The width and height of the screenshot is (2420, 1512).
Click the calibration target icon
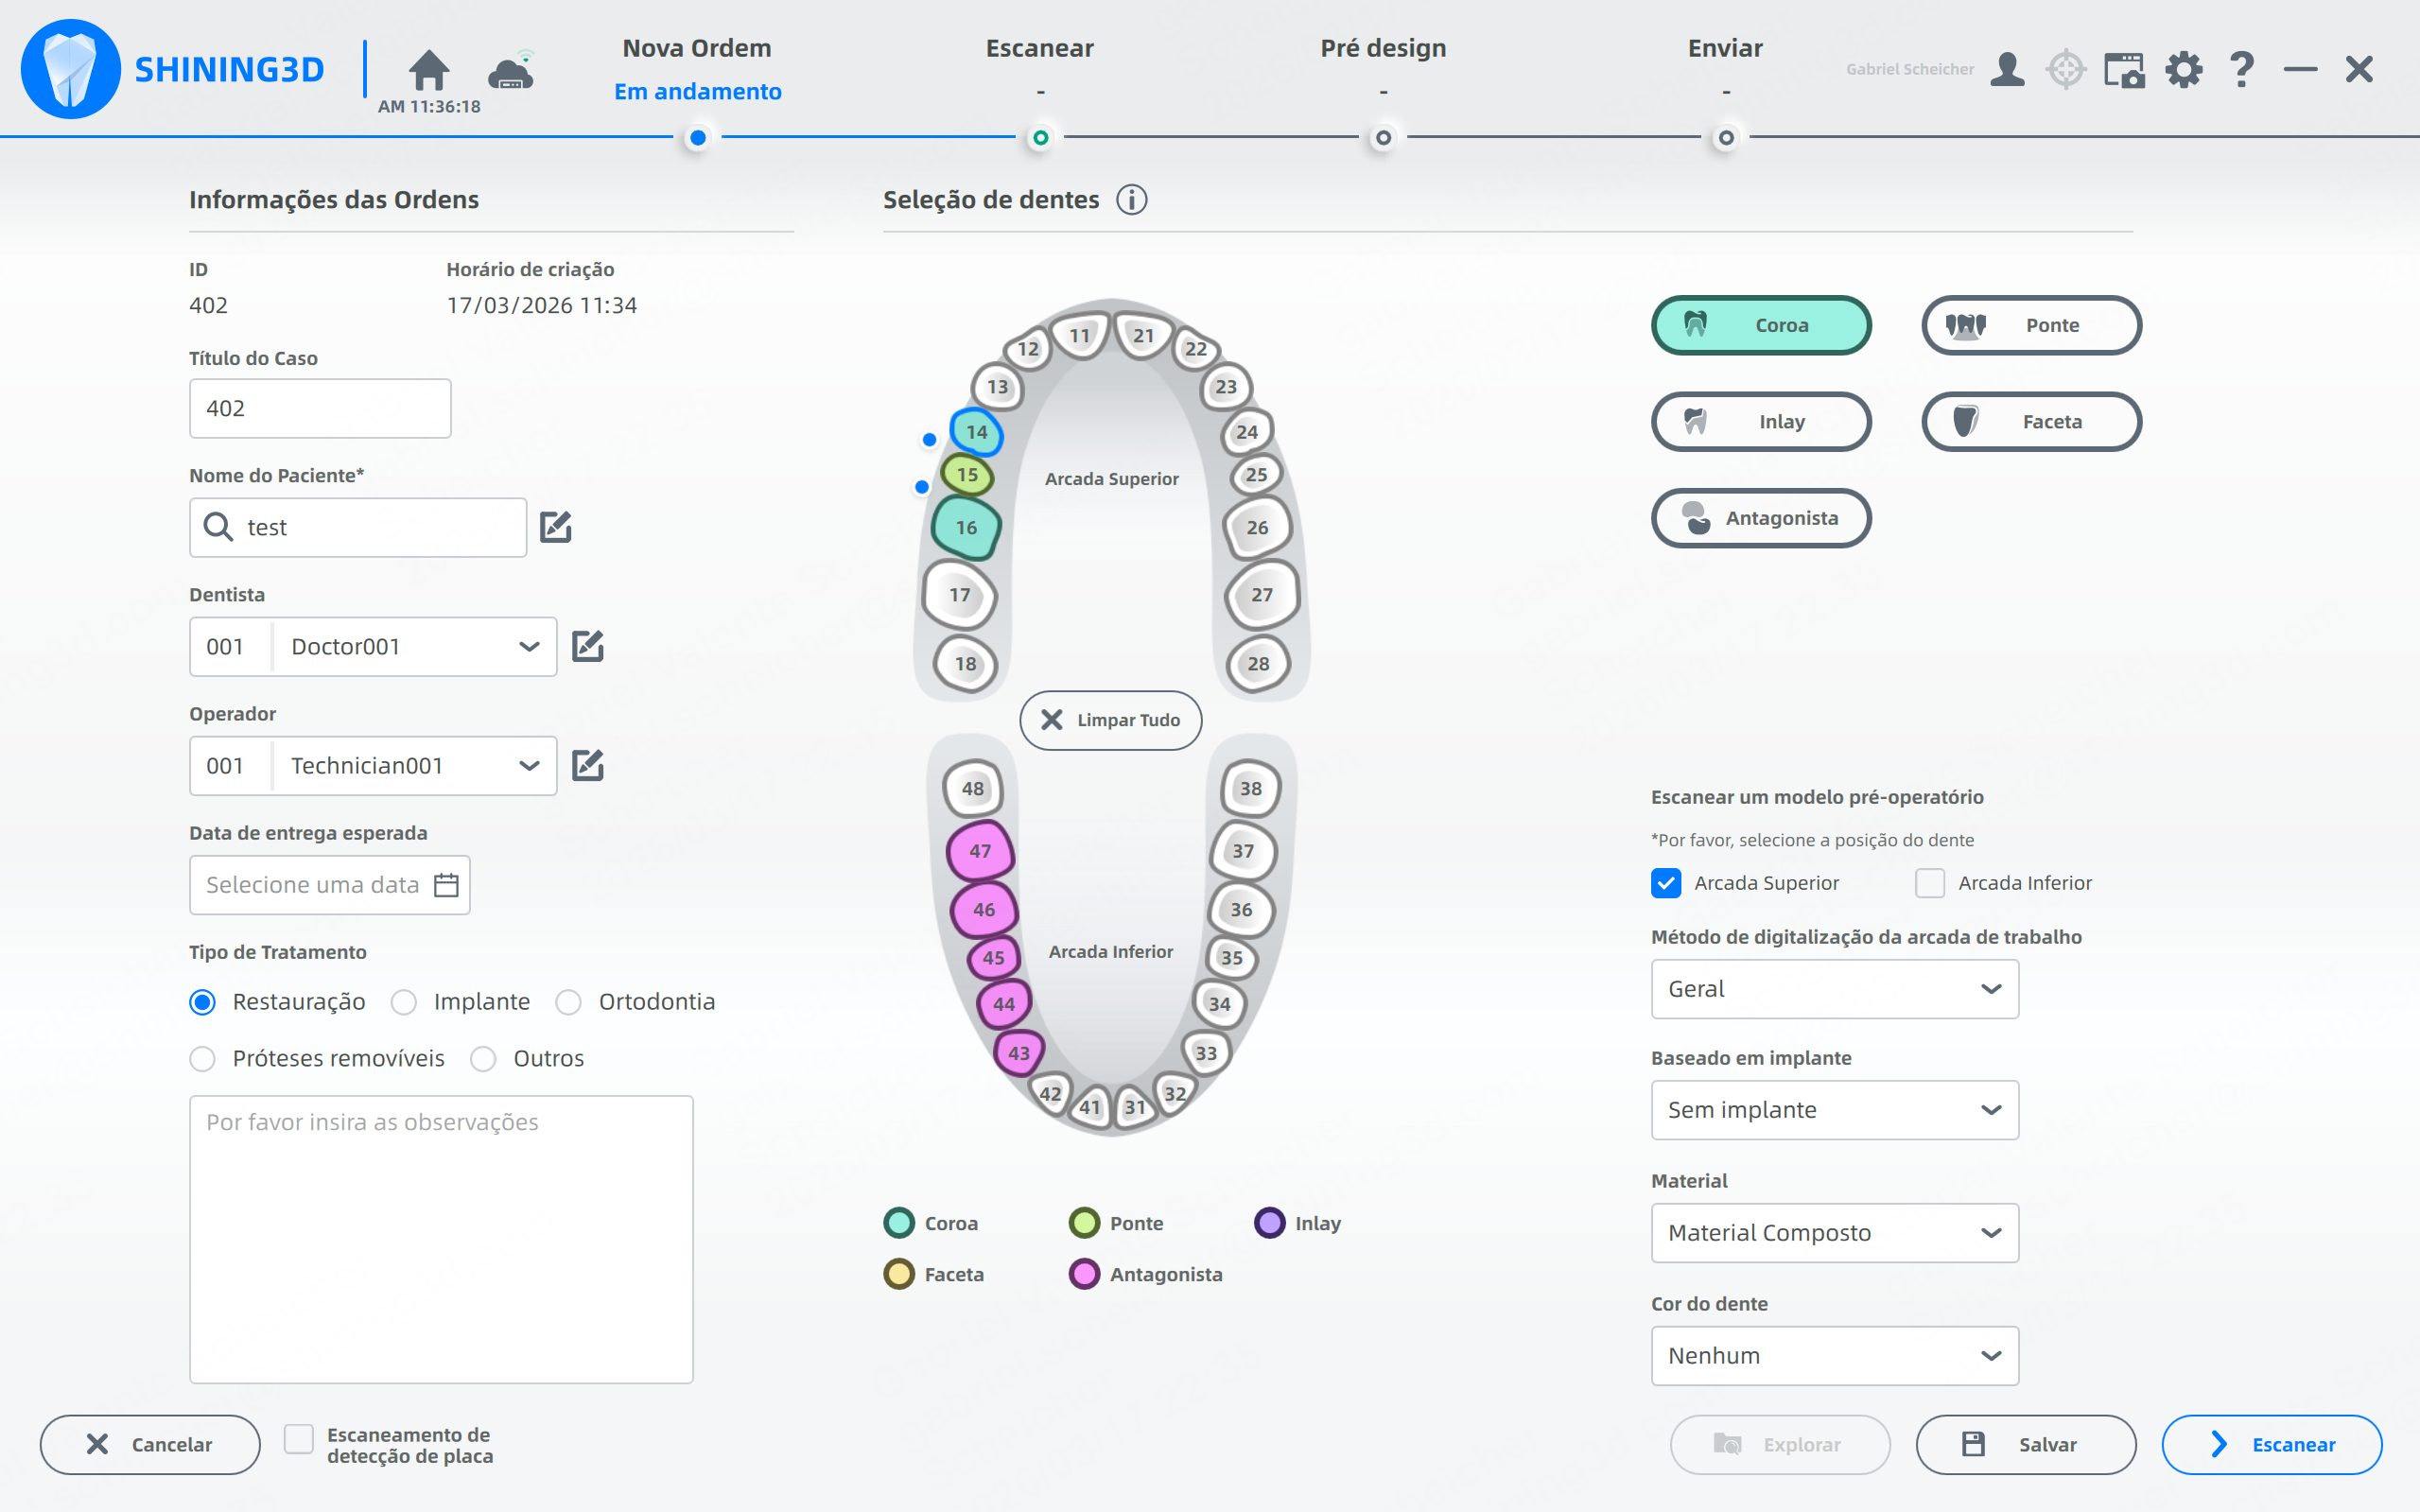click(2065, 70)
